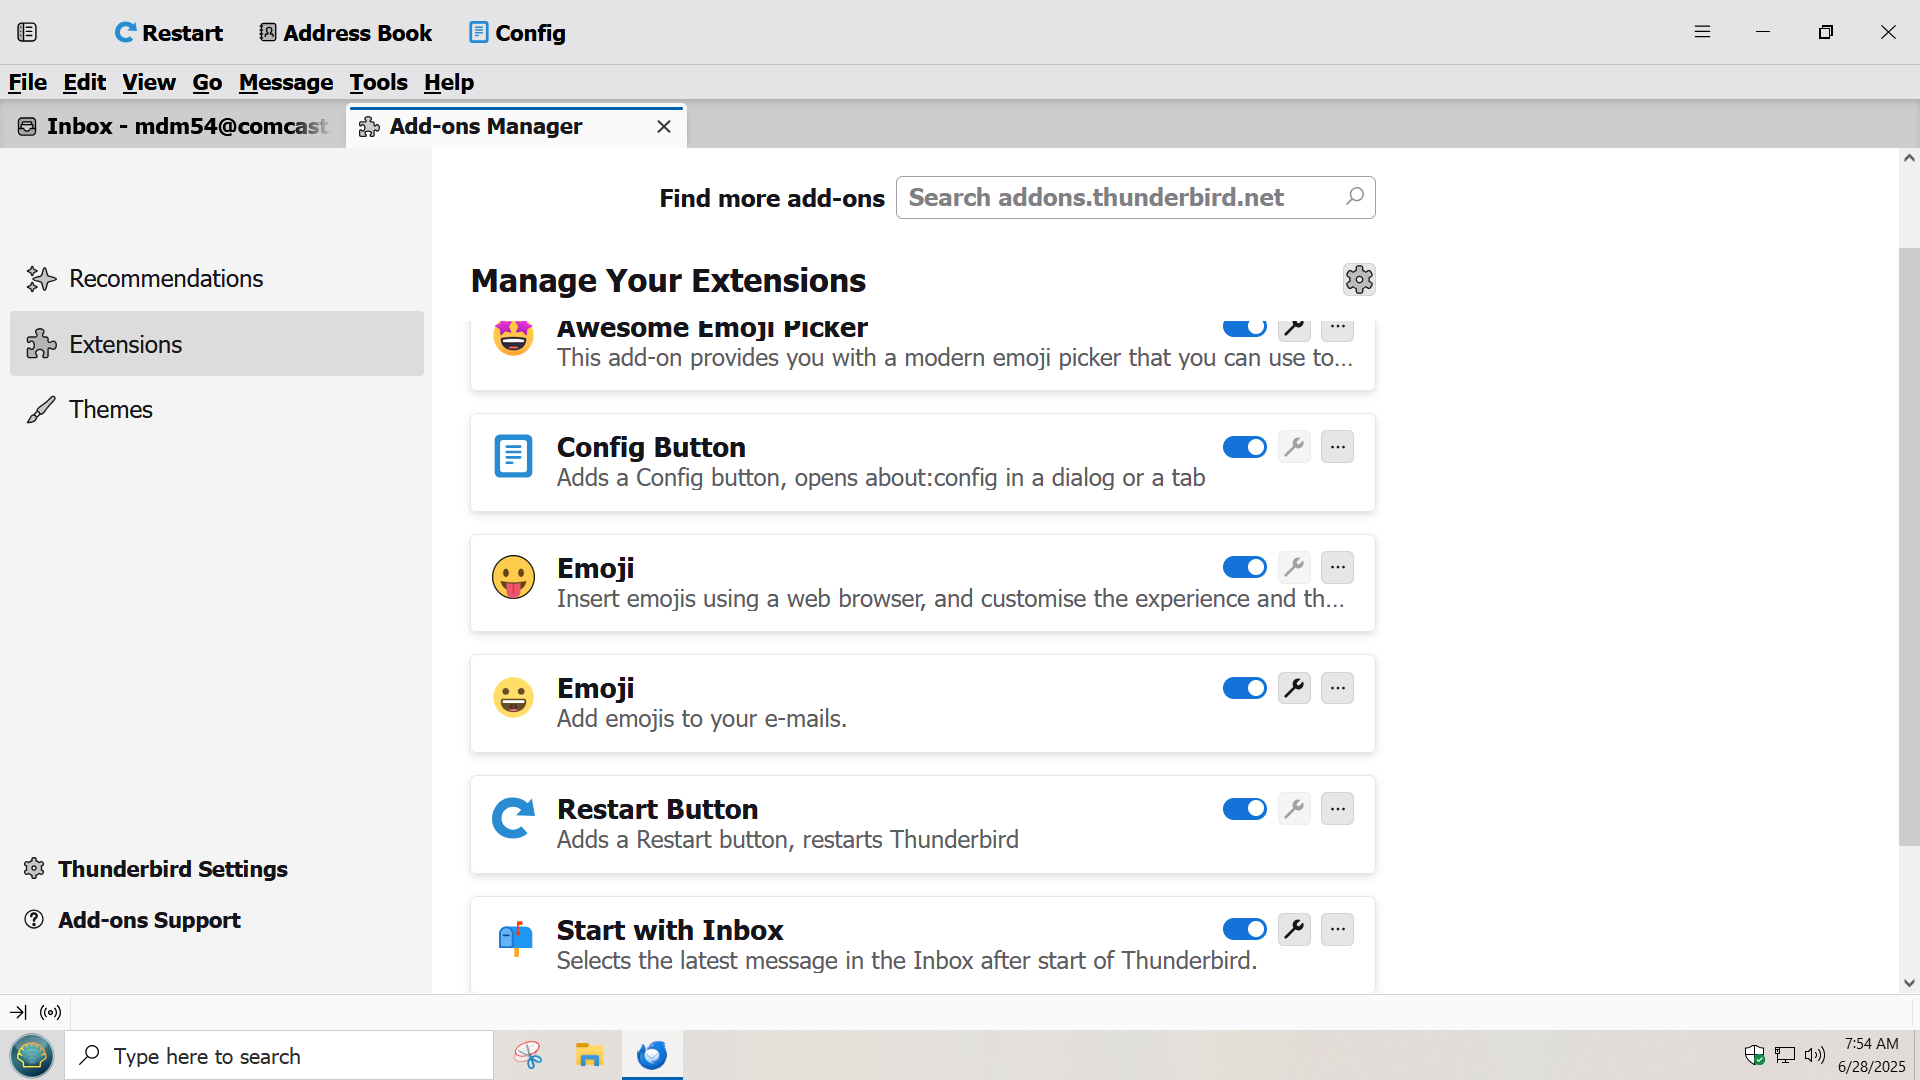Open the Windows Start button
The image size is (1920, 1080).
coord(32,1055)
